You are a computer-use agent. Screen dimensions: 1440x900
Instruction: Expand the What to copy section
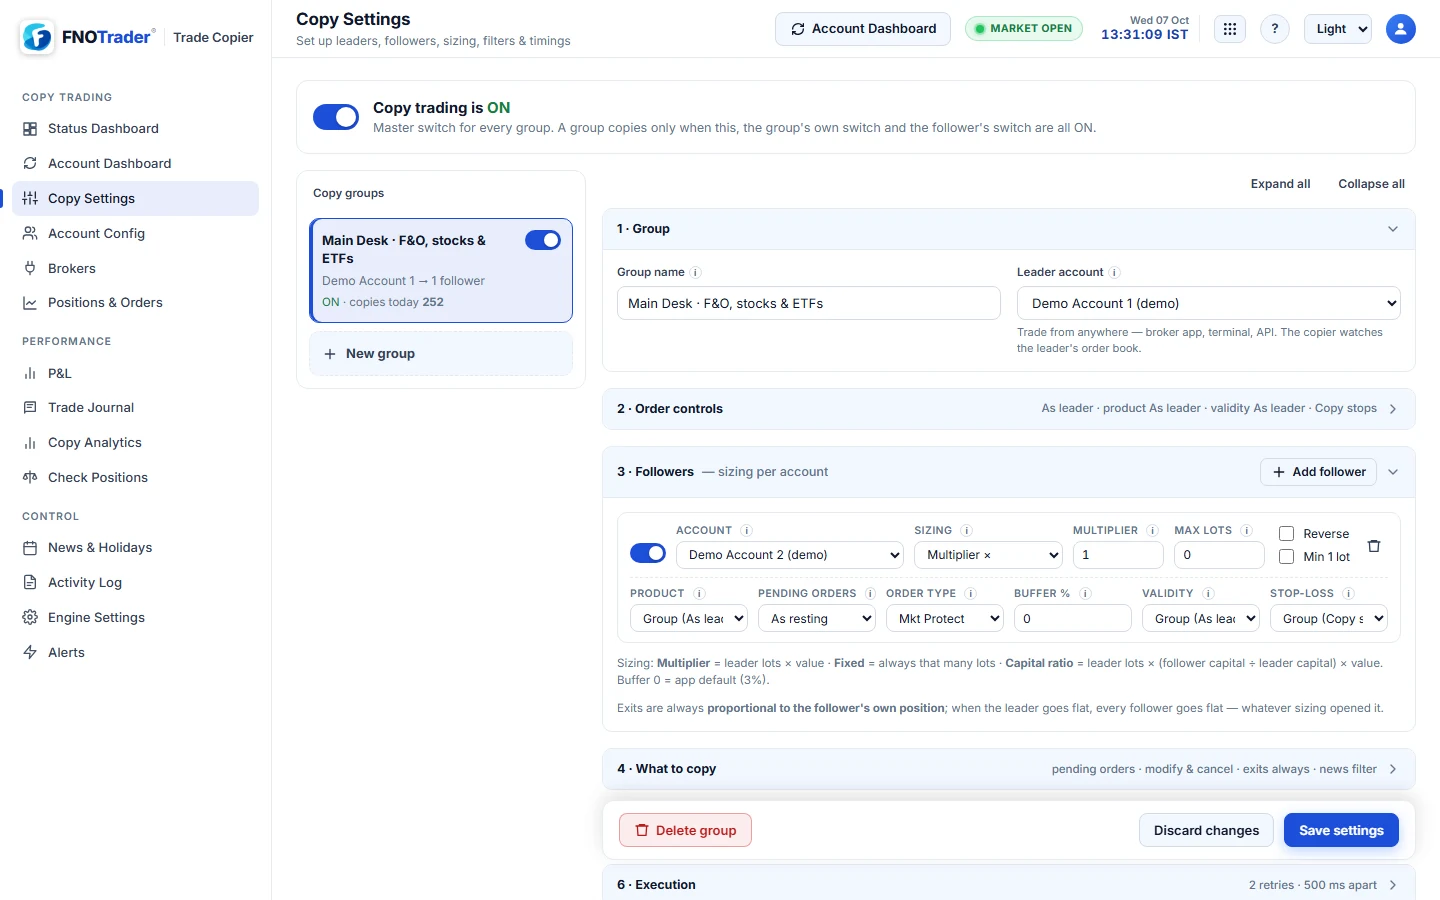pos(1009,769)
